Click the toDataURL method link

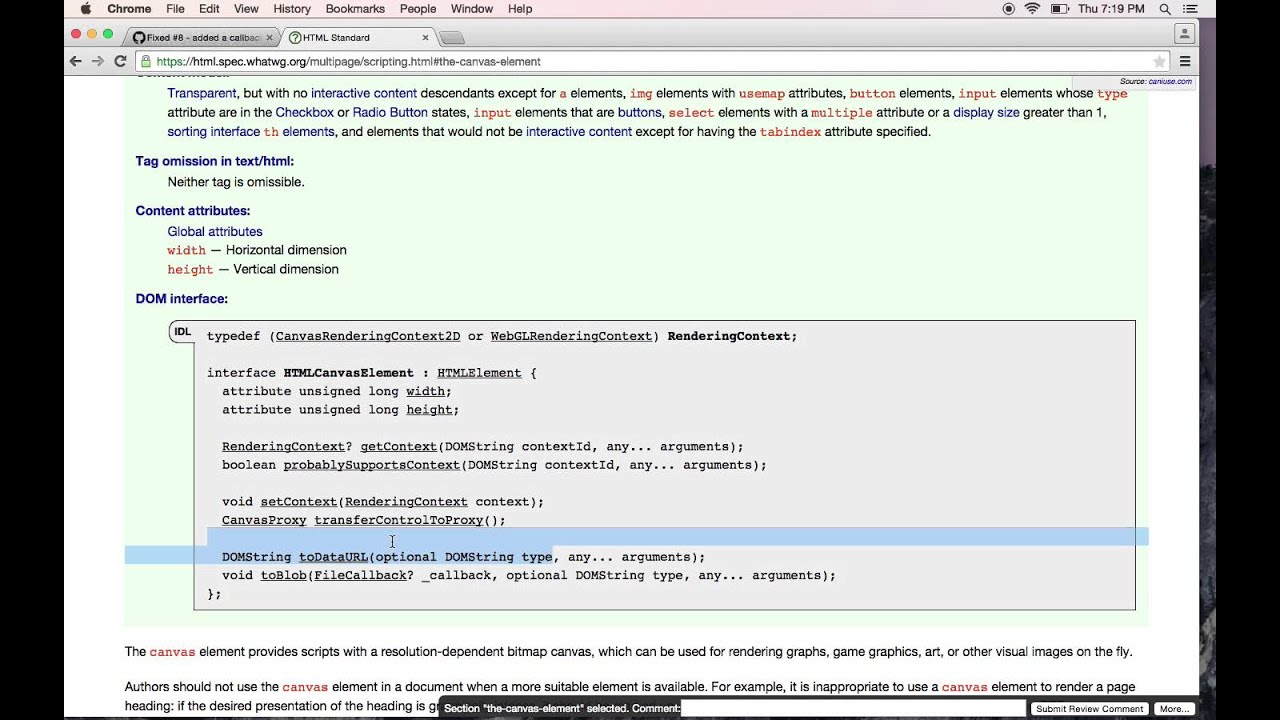[333, 557]
